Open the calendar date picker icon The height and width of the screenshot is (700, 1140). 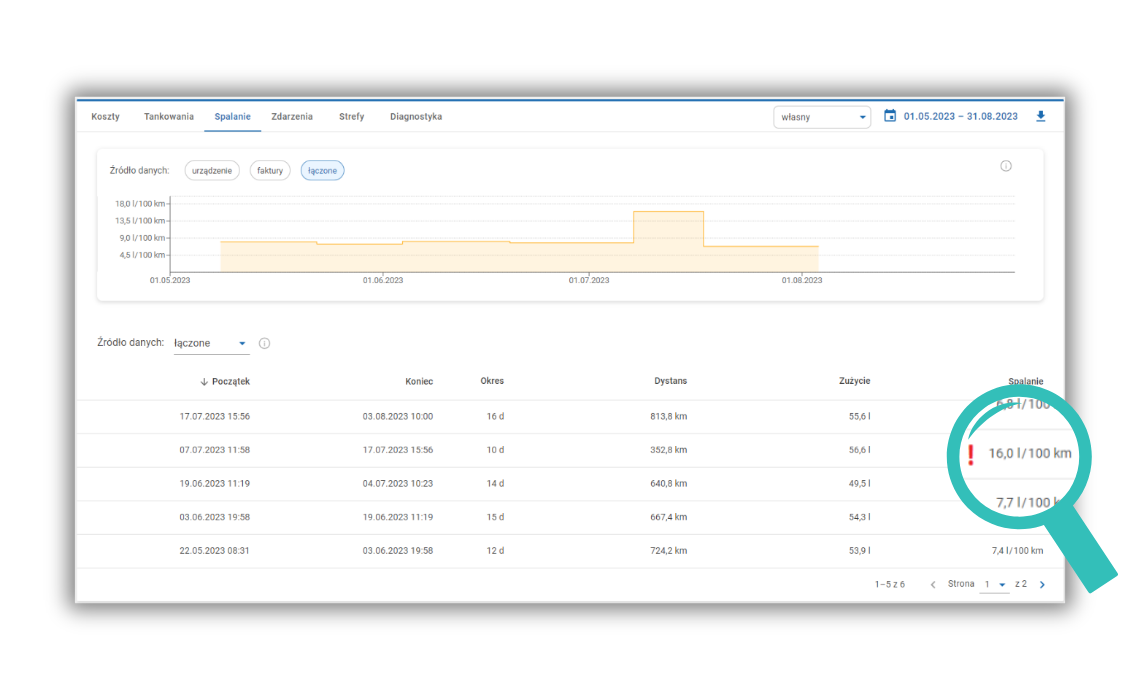[890, 116]
